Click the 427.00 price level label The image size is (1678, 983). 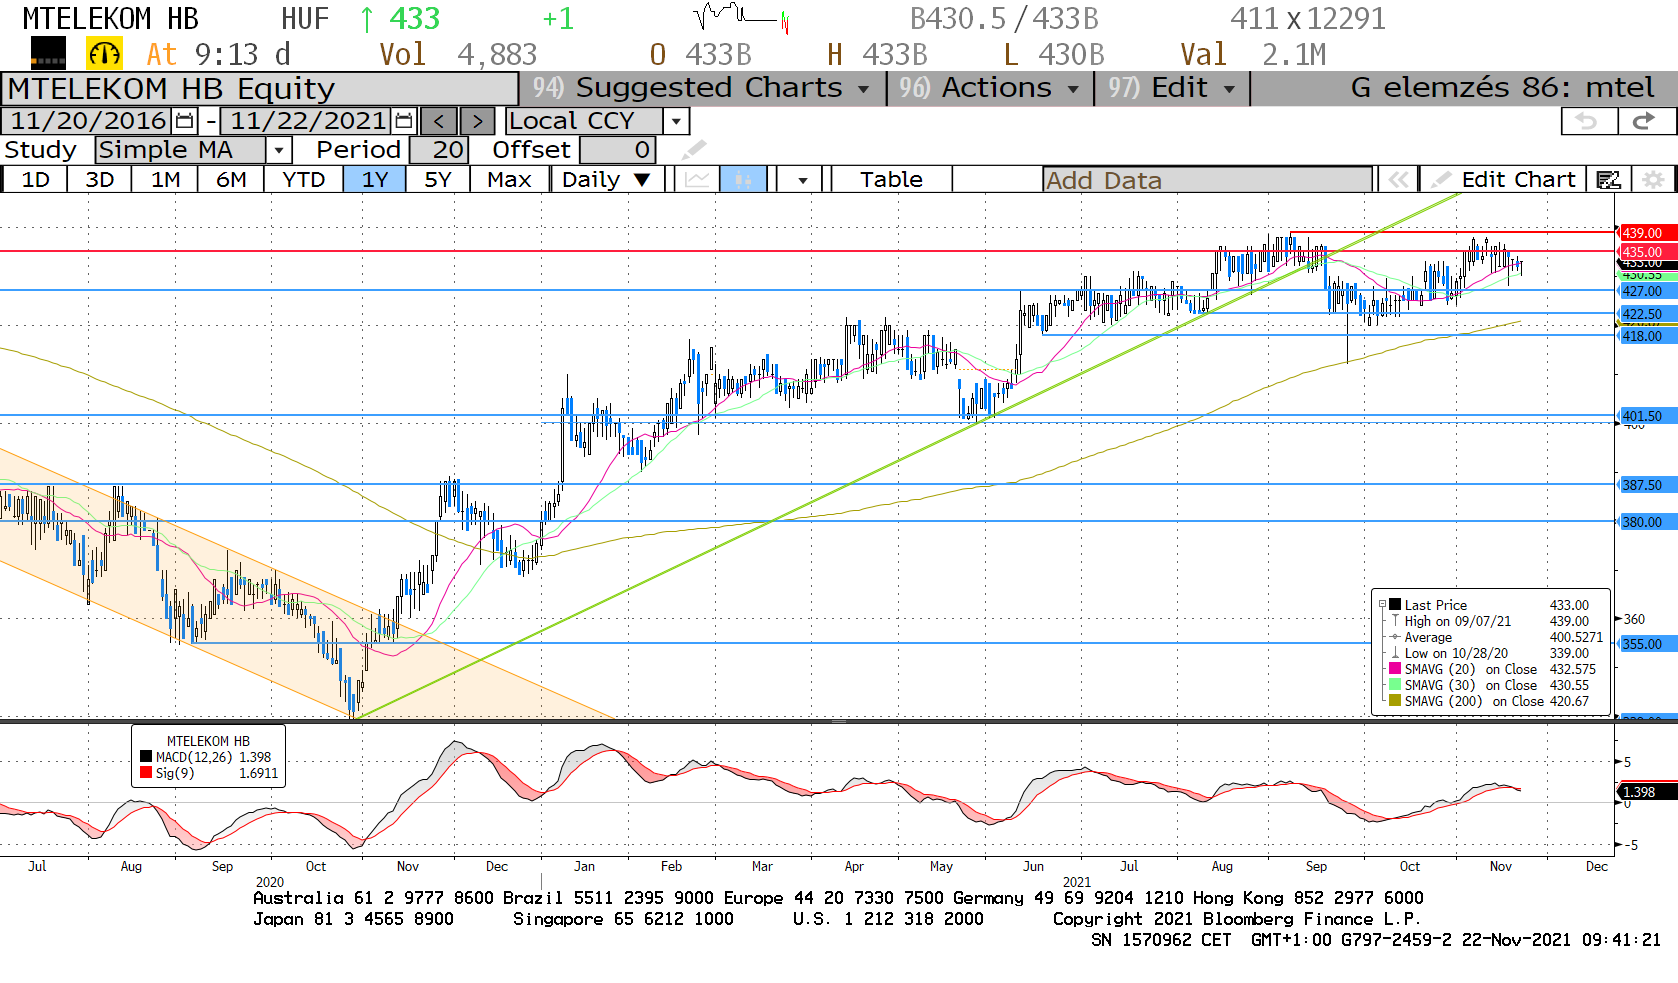click(x=1647, y=291)
